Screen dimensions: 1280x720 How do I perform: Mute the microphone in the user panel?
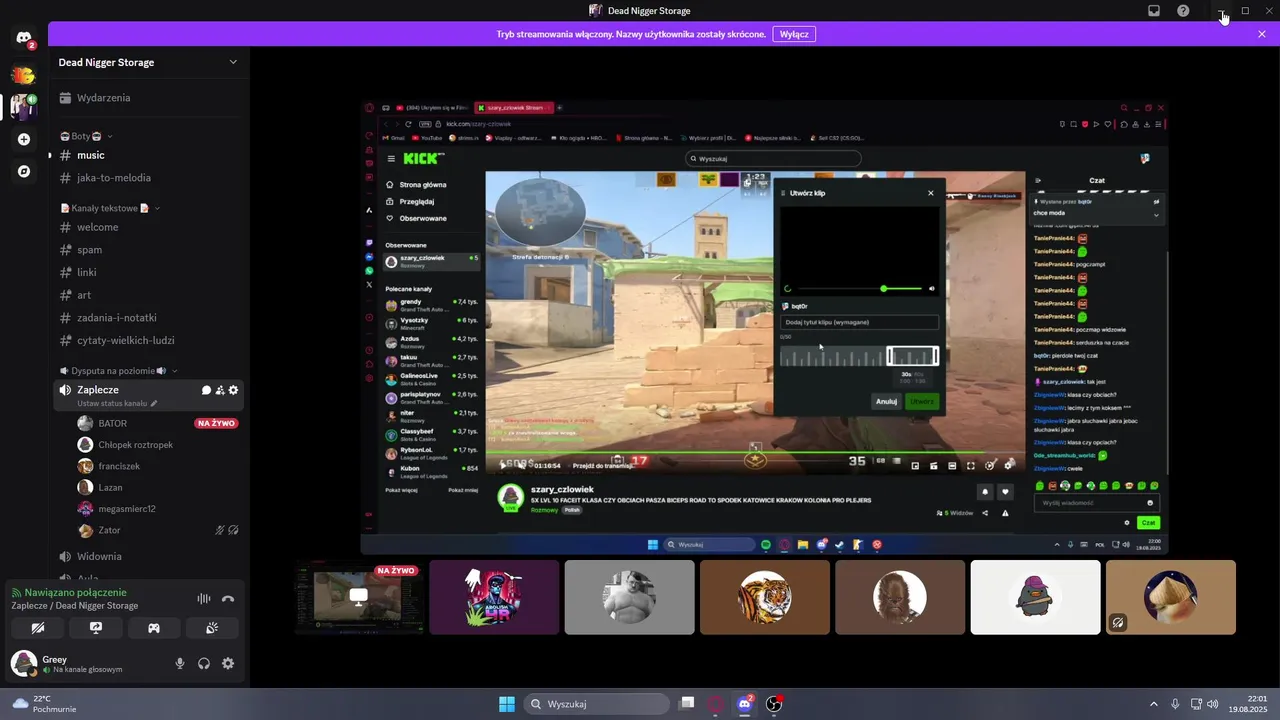(x=180, y=663)
